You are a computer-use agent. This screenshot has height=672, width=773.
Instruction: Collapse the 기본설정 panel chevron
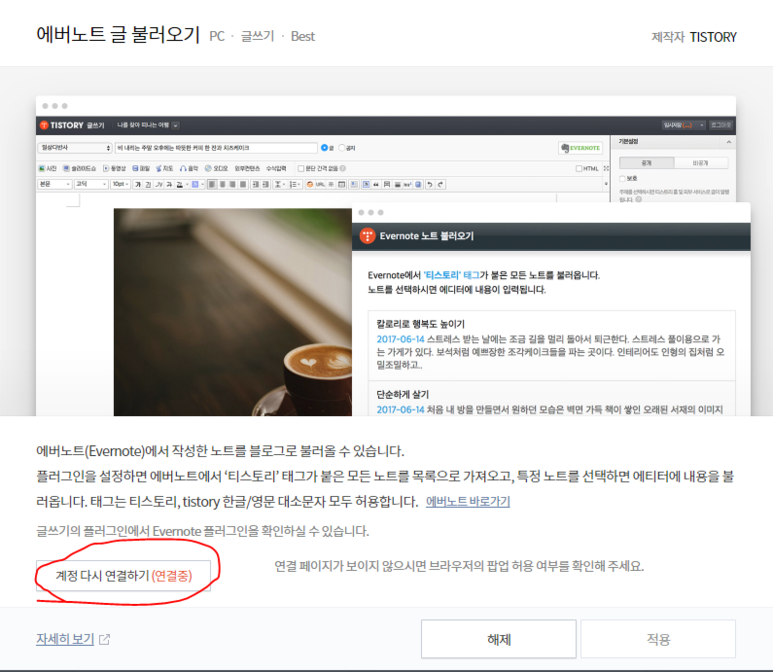click(x=729, y=142)
